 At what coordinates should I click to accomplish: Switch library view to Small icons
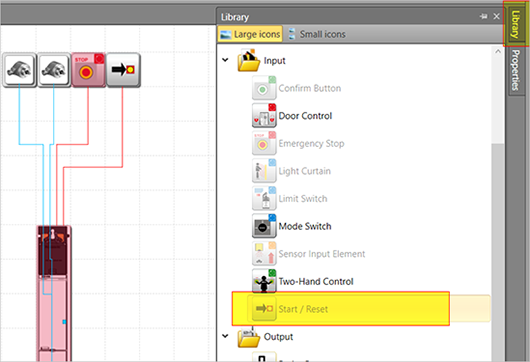[316, 34]
